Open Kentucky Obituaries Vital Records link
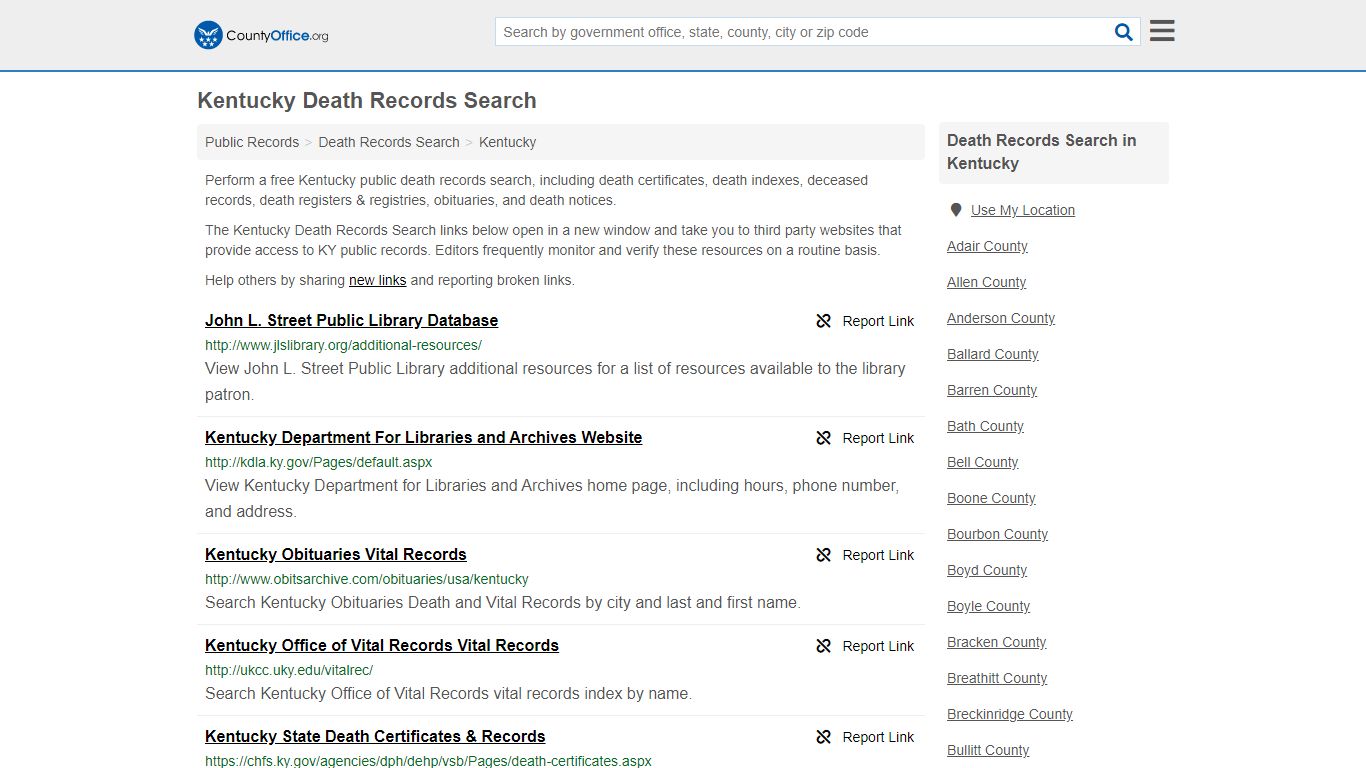Screen dimensions: 1366x768 click(335, 554)
